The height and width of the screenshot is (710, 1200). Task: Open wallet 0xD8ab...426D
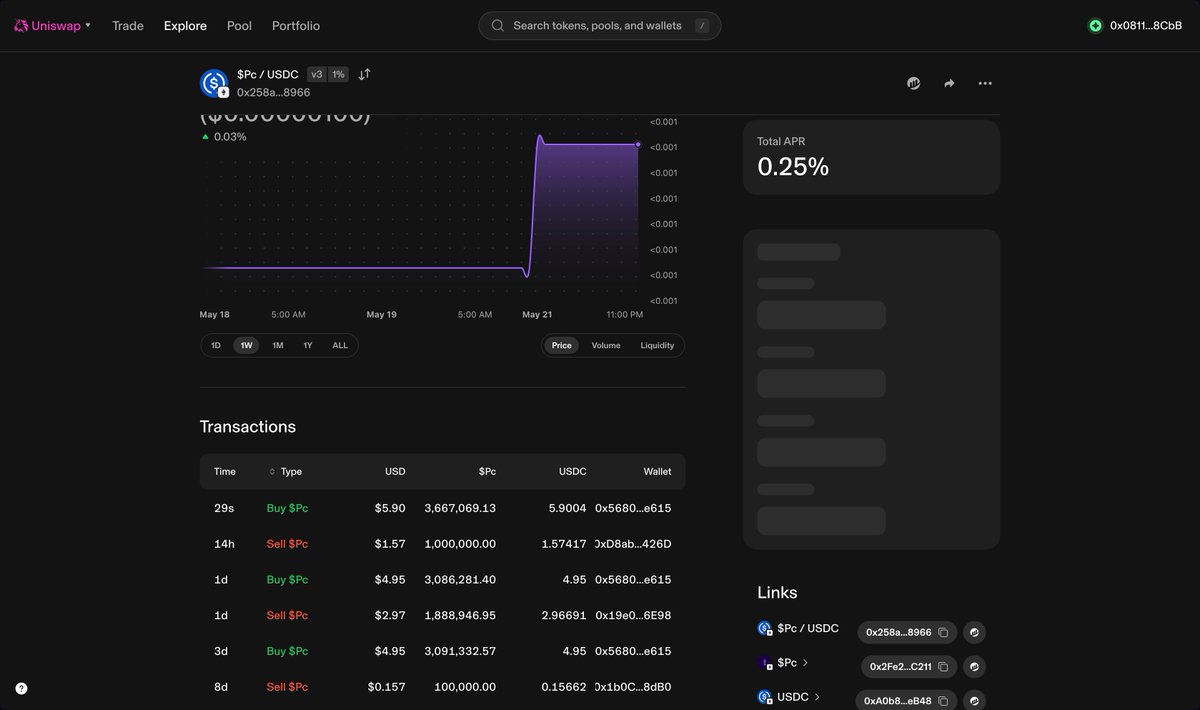pyautogui.click(x=633, y=544)
